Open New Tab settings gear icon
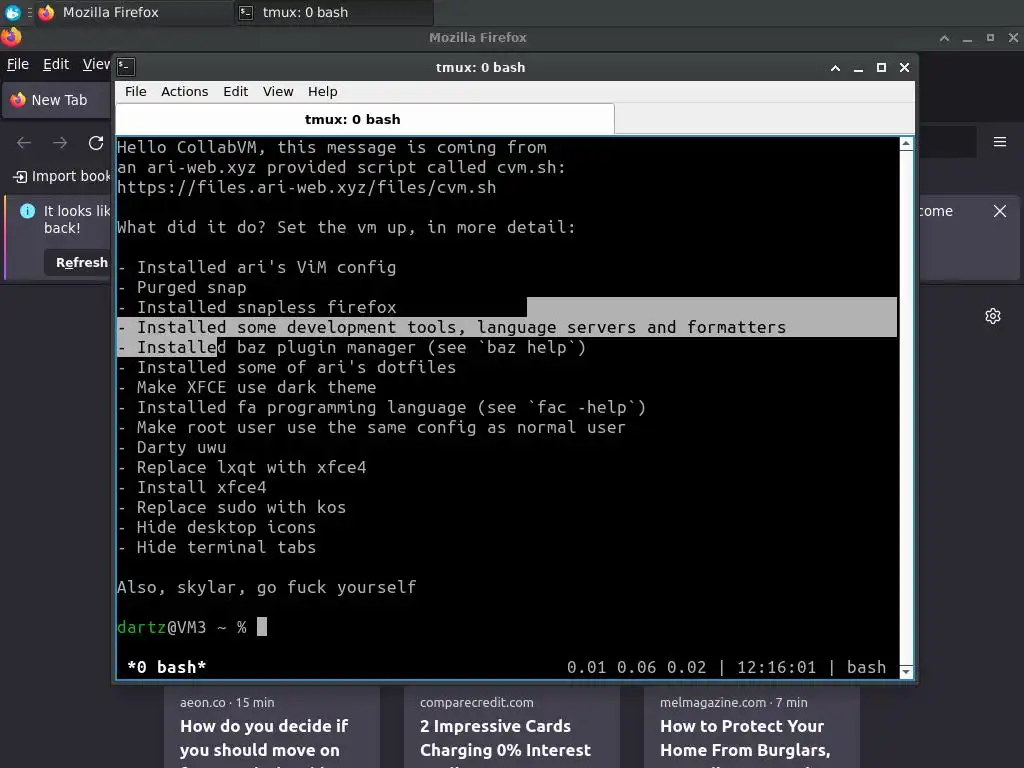 993,316
